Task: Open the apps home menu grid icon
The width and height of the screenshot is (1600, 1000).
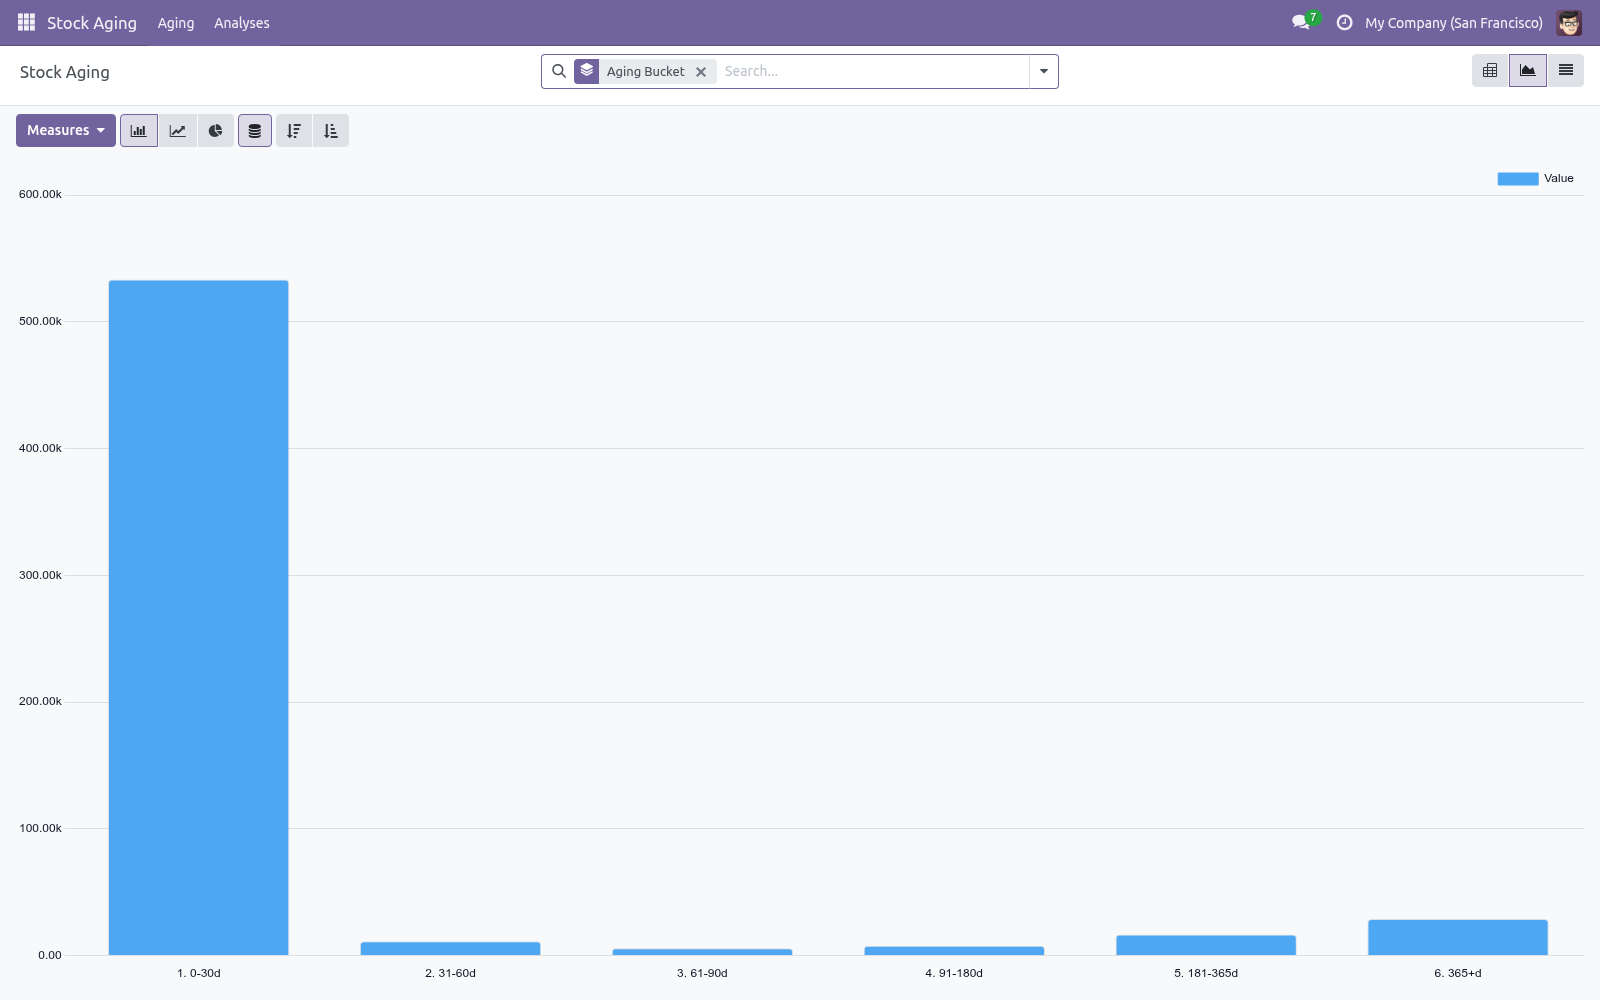Action: (x=26, y=22)
